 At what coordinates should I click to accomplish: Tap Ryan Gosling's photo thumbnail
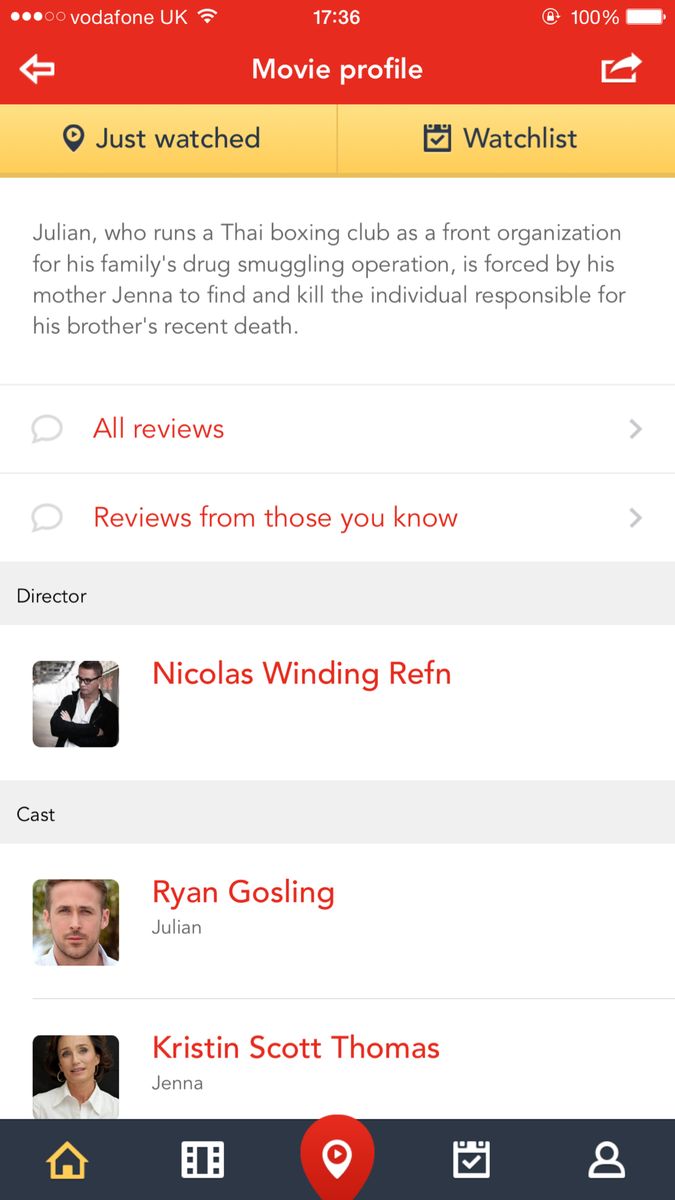(76, 922)
